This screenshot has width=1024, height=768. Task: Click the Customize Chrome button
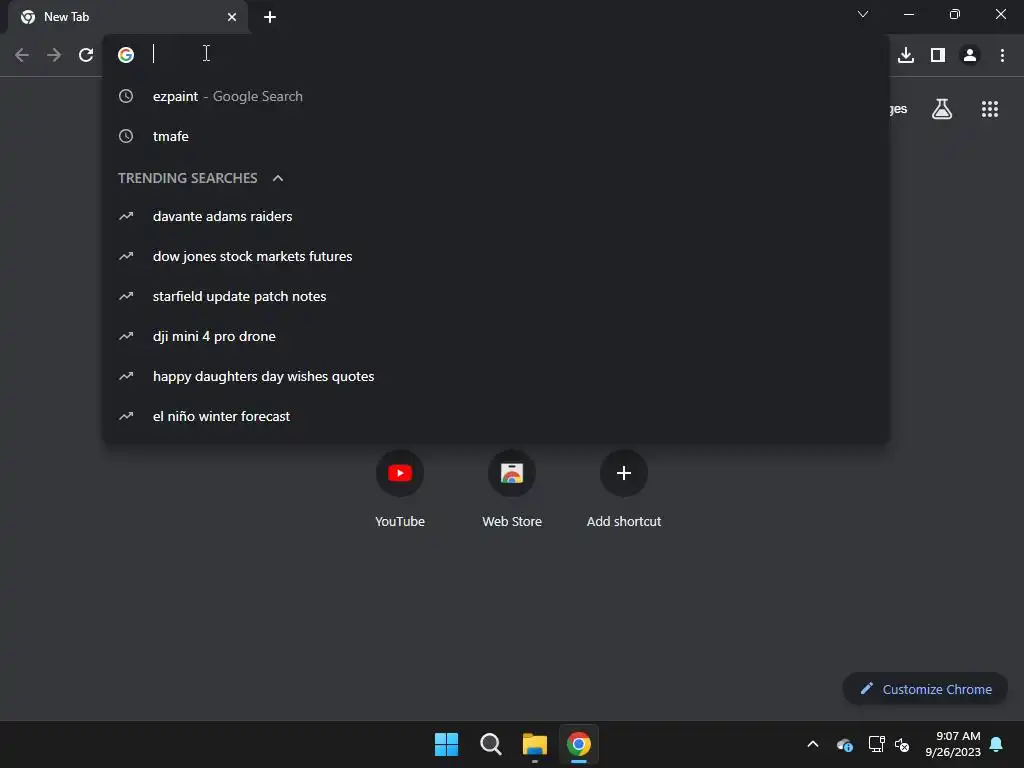tap(925, 689)
